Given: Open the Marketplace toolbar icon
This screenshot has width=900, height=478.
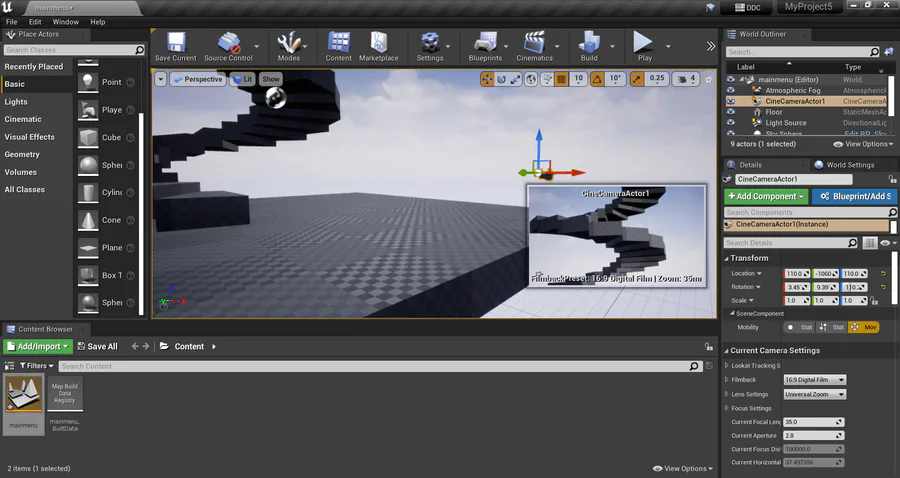Looking at the screenshot, I should [379, 46].
